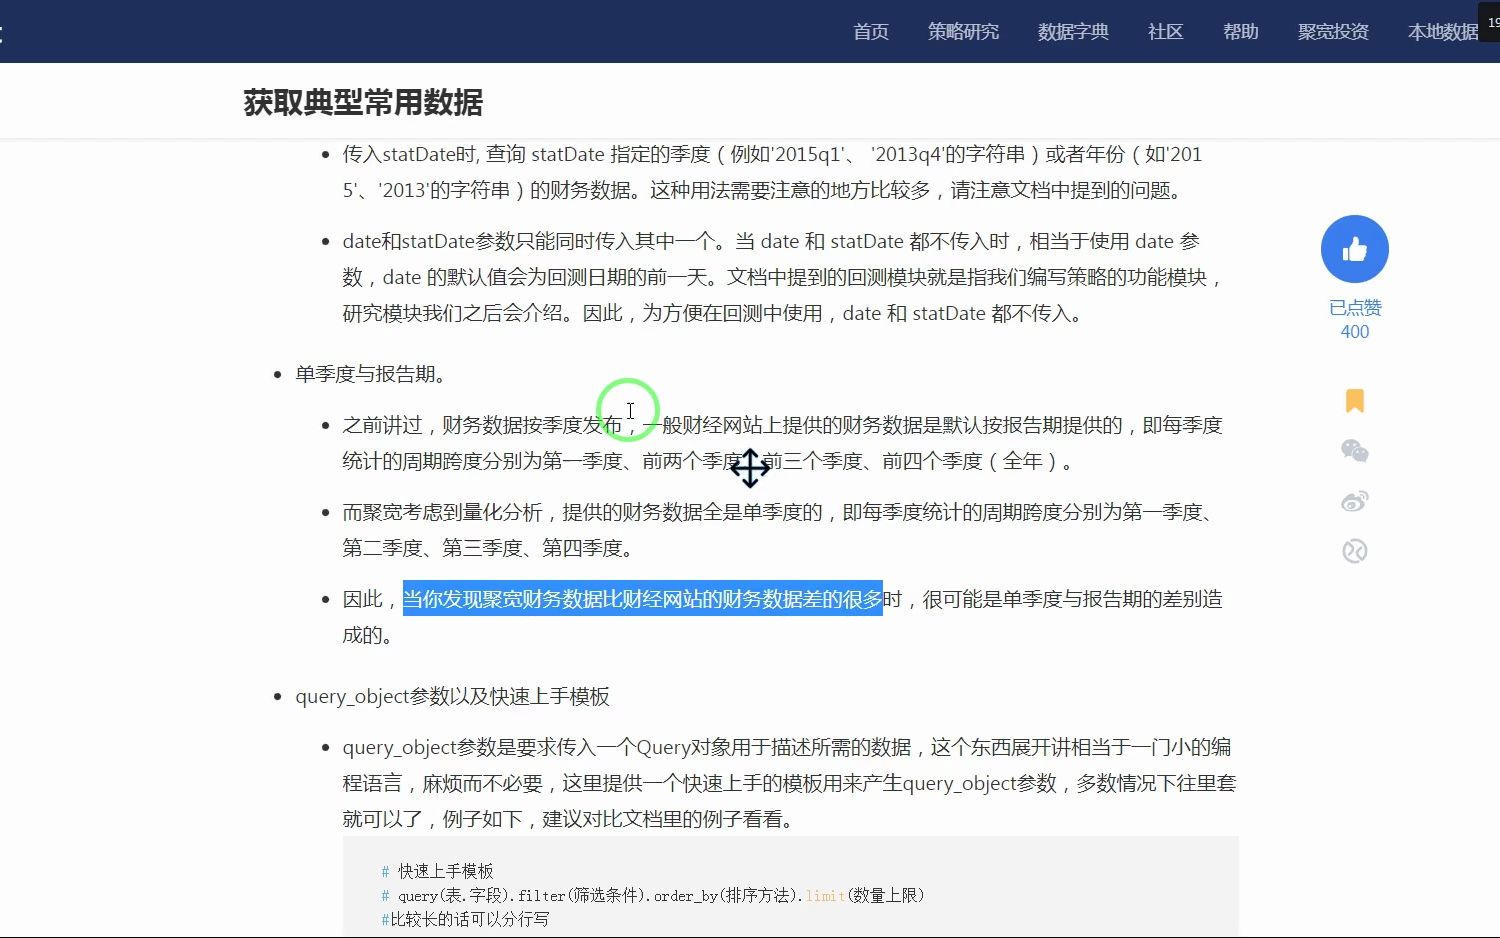1500x938 pixels.
Task: Share the article via WeChat icon
Action: 1354,451
